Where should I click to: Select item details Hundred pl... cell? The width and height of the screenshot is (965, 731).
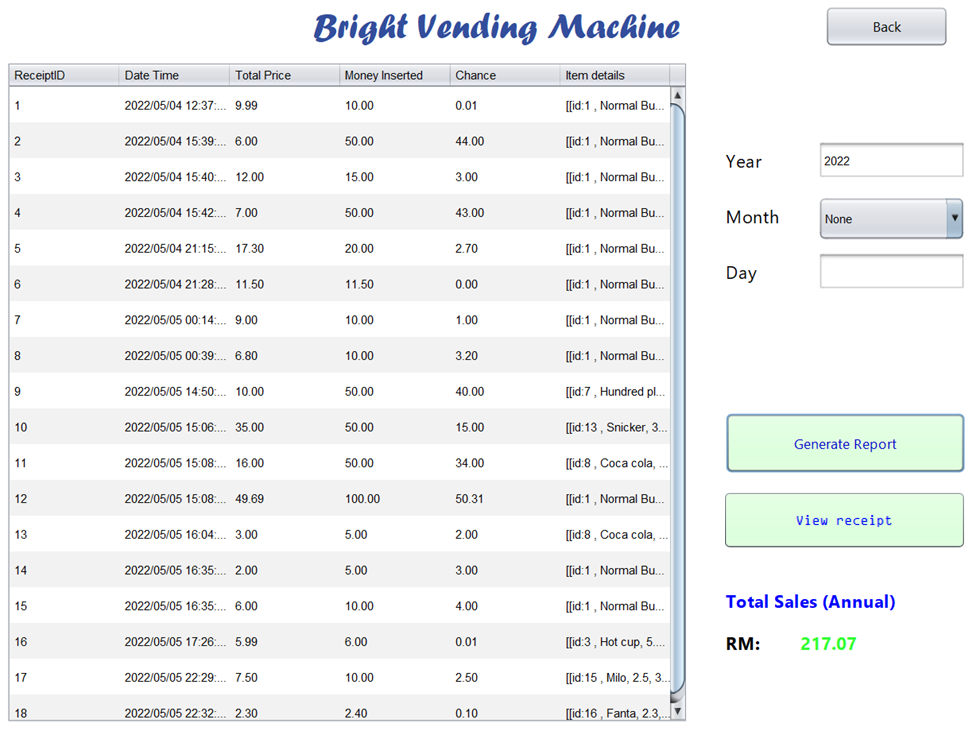(x=615, y=391)
